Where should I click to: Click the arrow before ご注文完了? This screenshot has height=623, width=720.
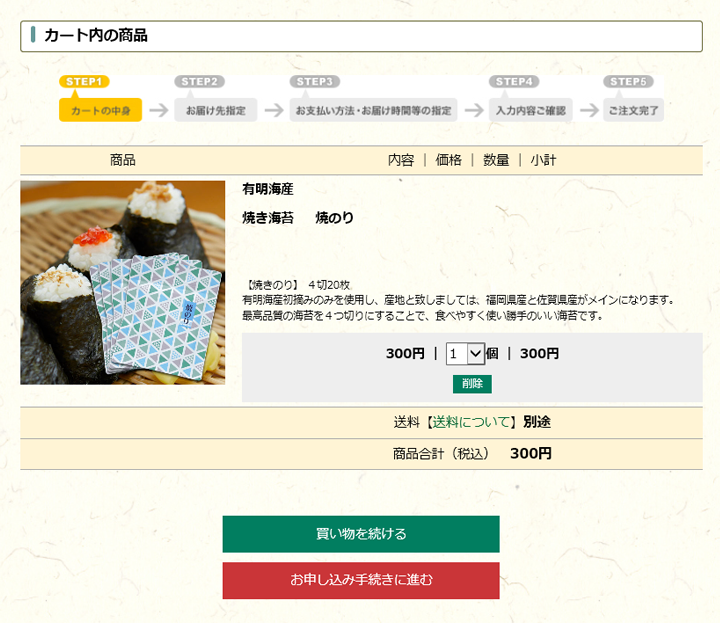(589, 110)
